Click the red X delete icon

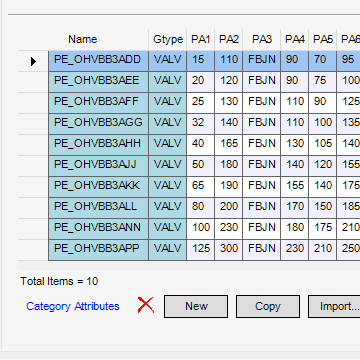coord(146,305)
